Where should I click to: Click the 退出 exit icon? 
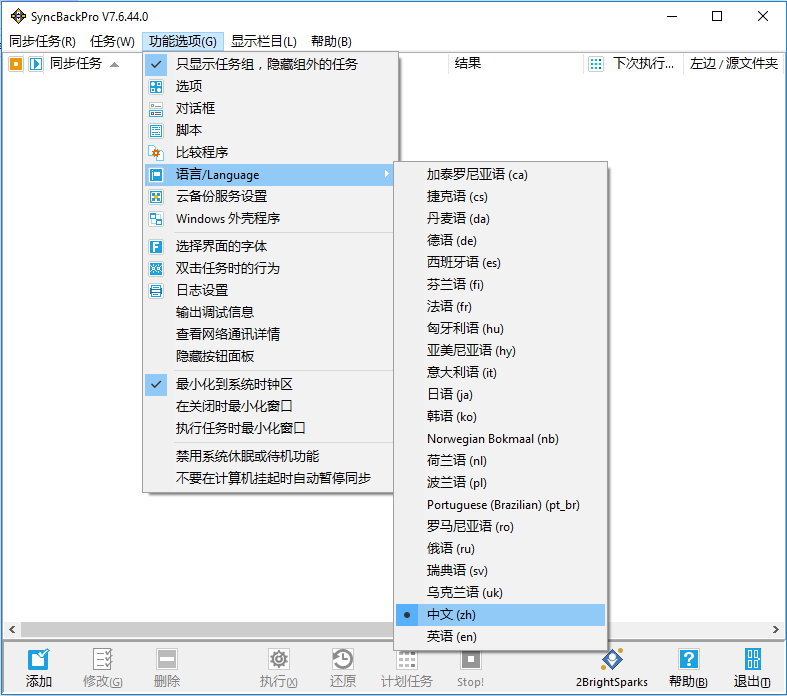(752, 659)
